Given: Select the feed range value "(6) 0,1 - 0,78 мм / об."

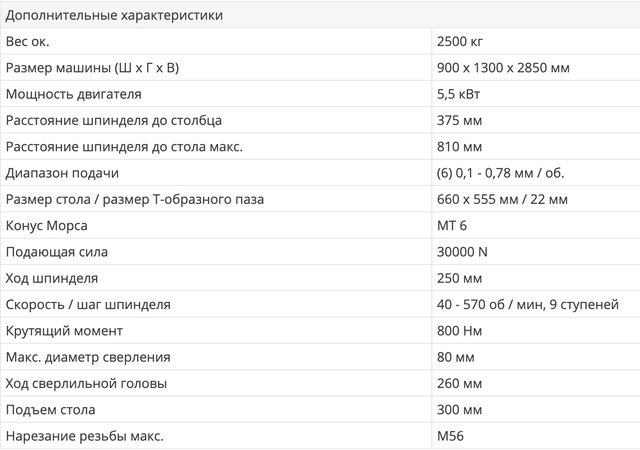Looking at the screenshot, I should (x=501, y=173).
